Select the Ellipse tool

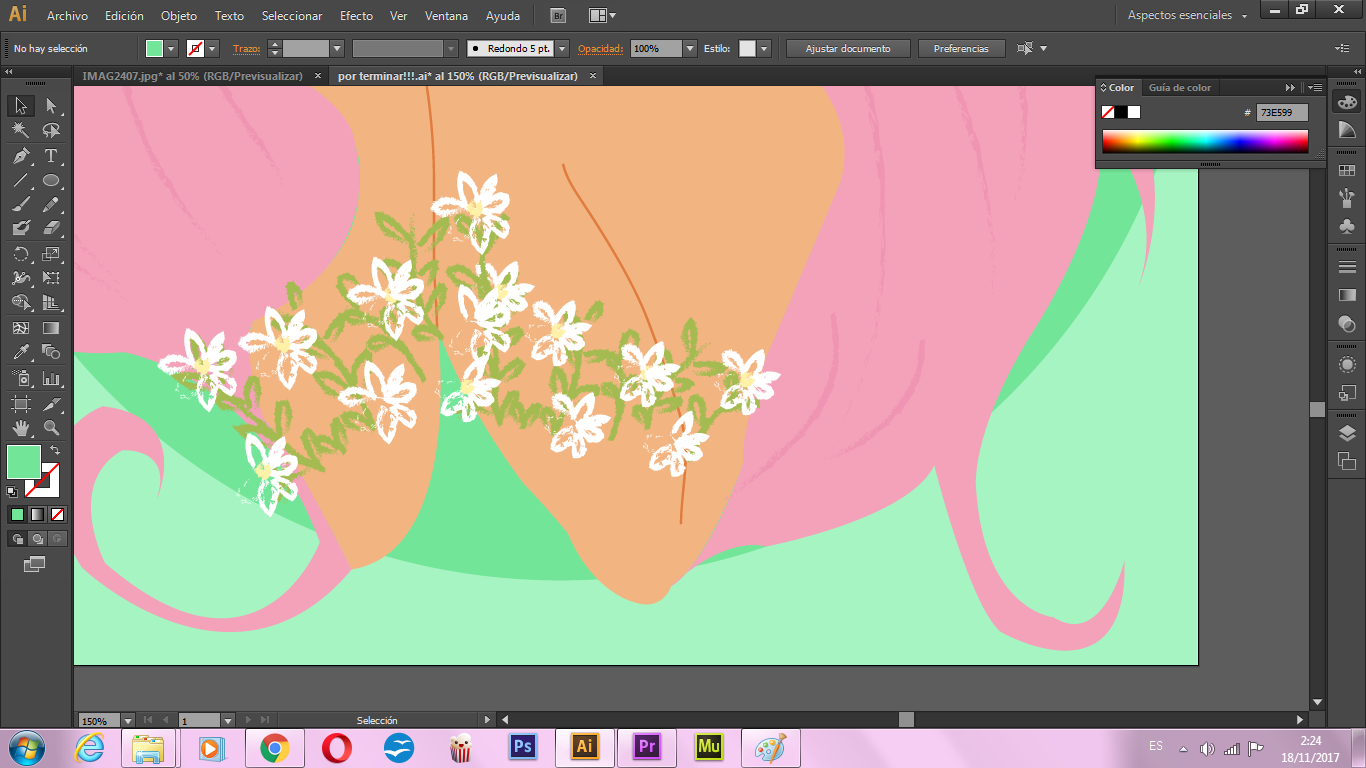51,180
